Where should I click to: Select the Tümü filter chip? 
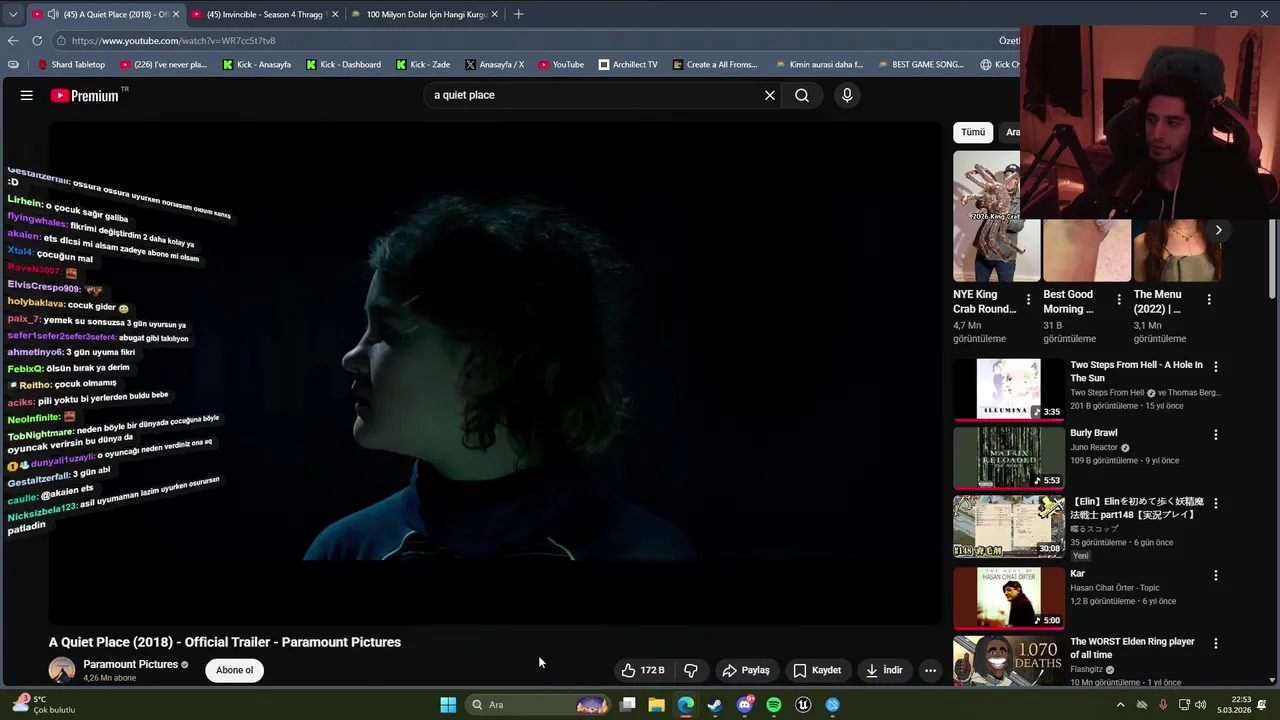tap(973, 132)
